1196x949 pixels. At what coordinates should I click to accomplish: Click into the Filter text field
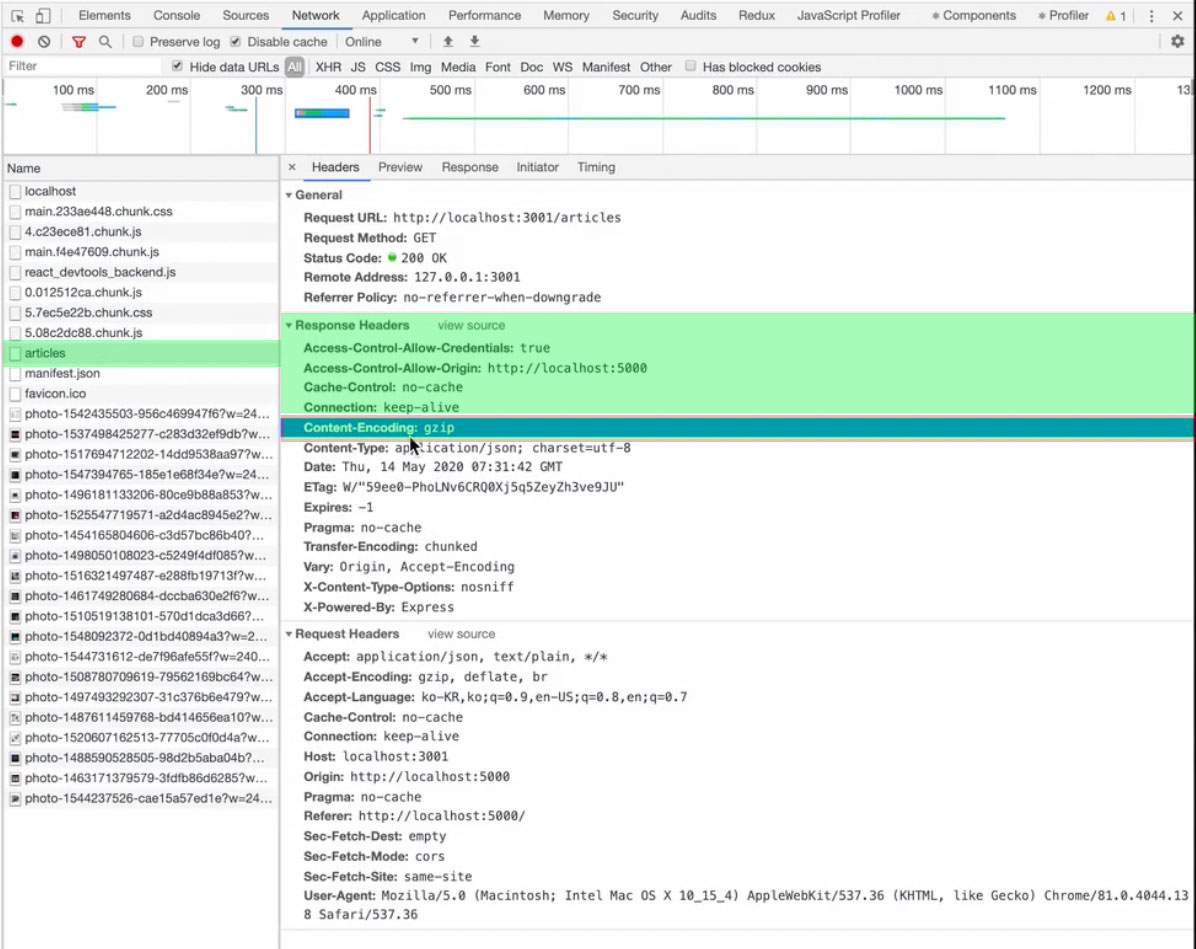[82, 66]
